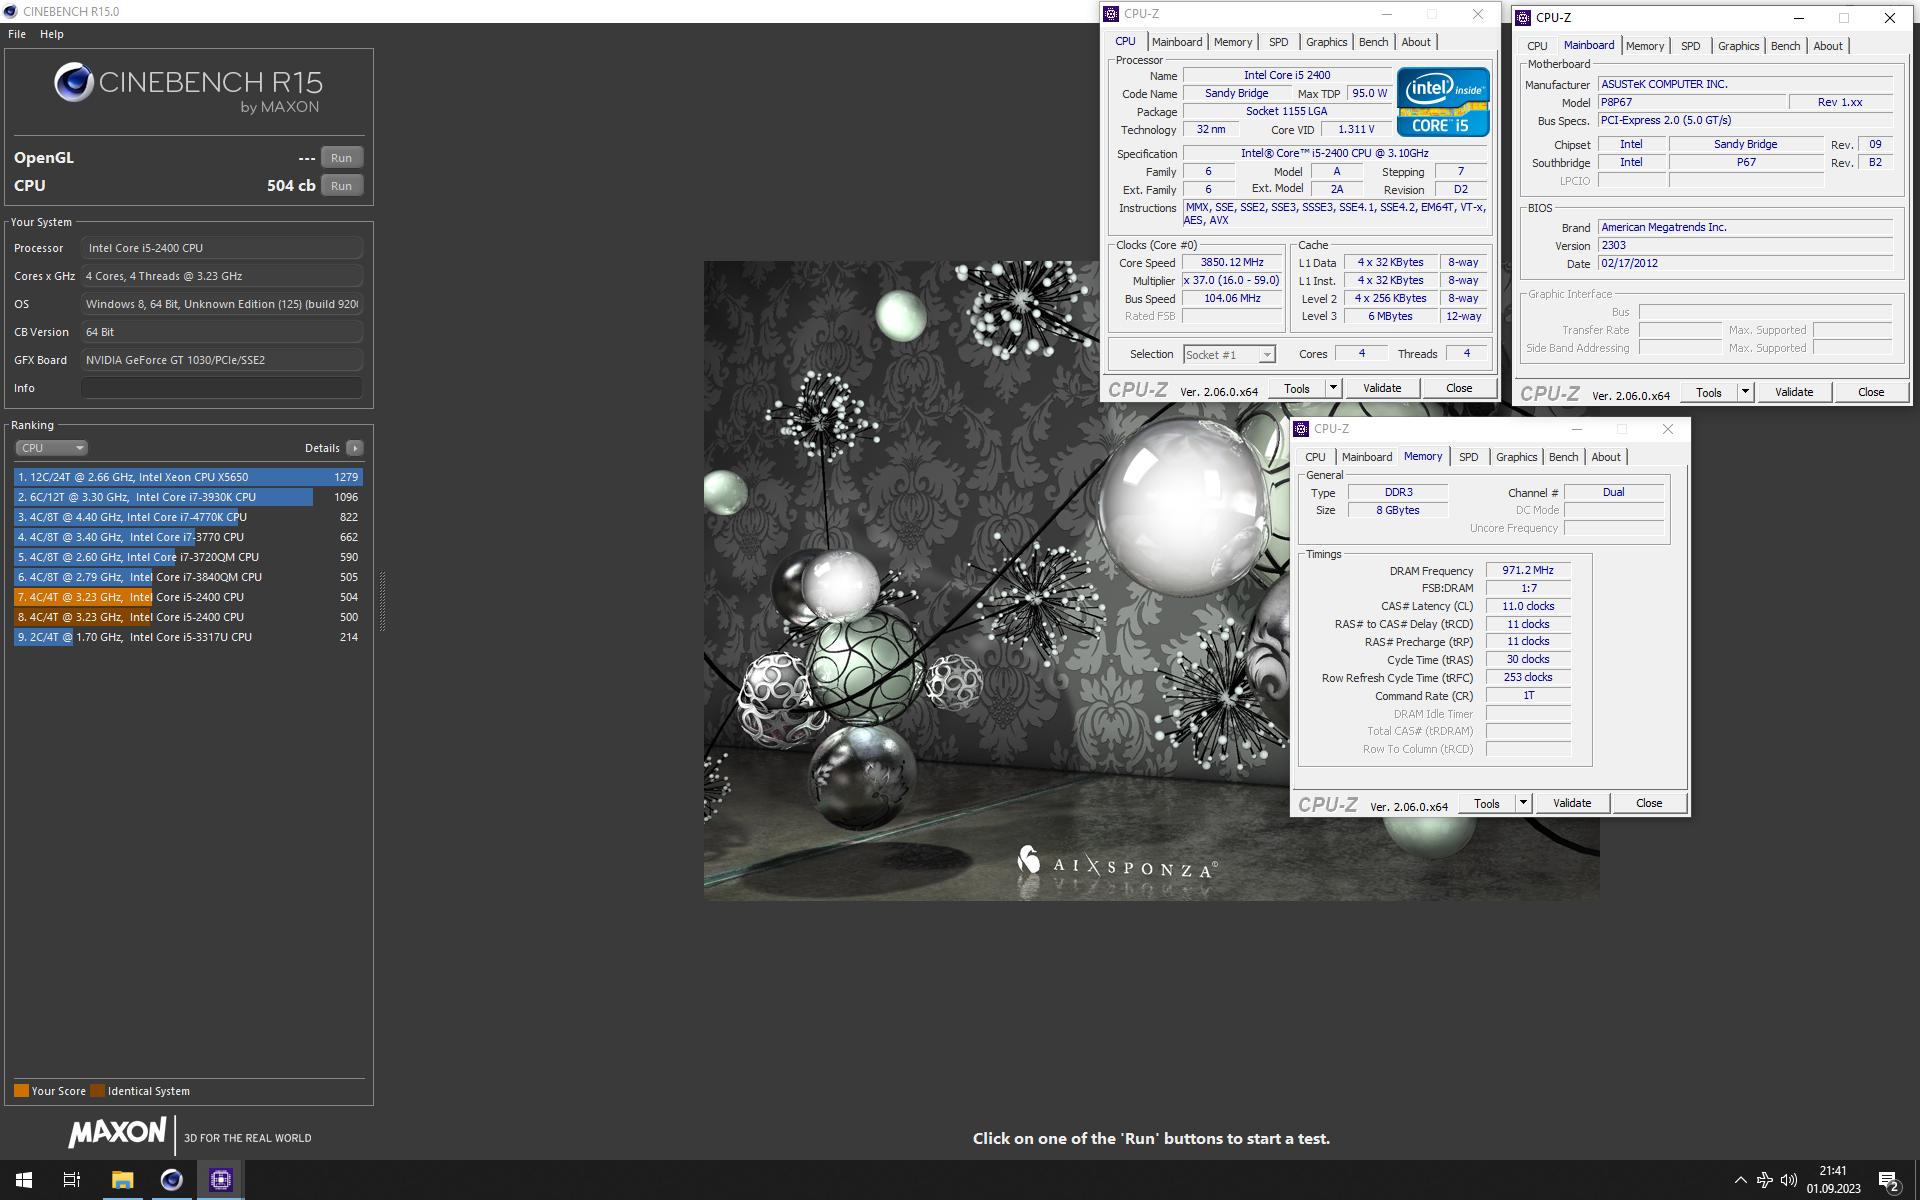1920x1200 pixels.
Task: Click the orange Your Score legend swatch
Action: click(x=21, y=1091)
